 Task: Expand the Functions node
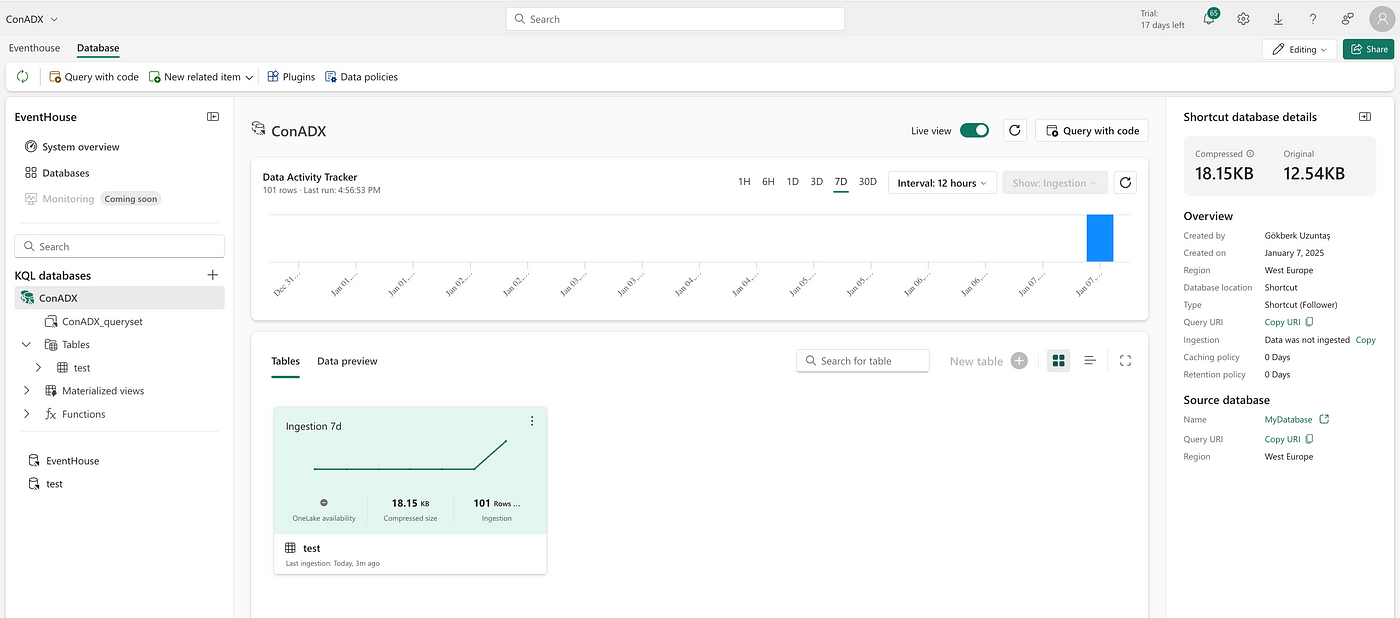(x=26, y=414)
